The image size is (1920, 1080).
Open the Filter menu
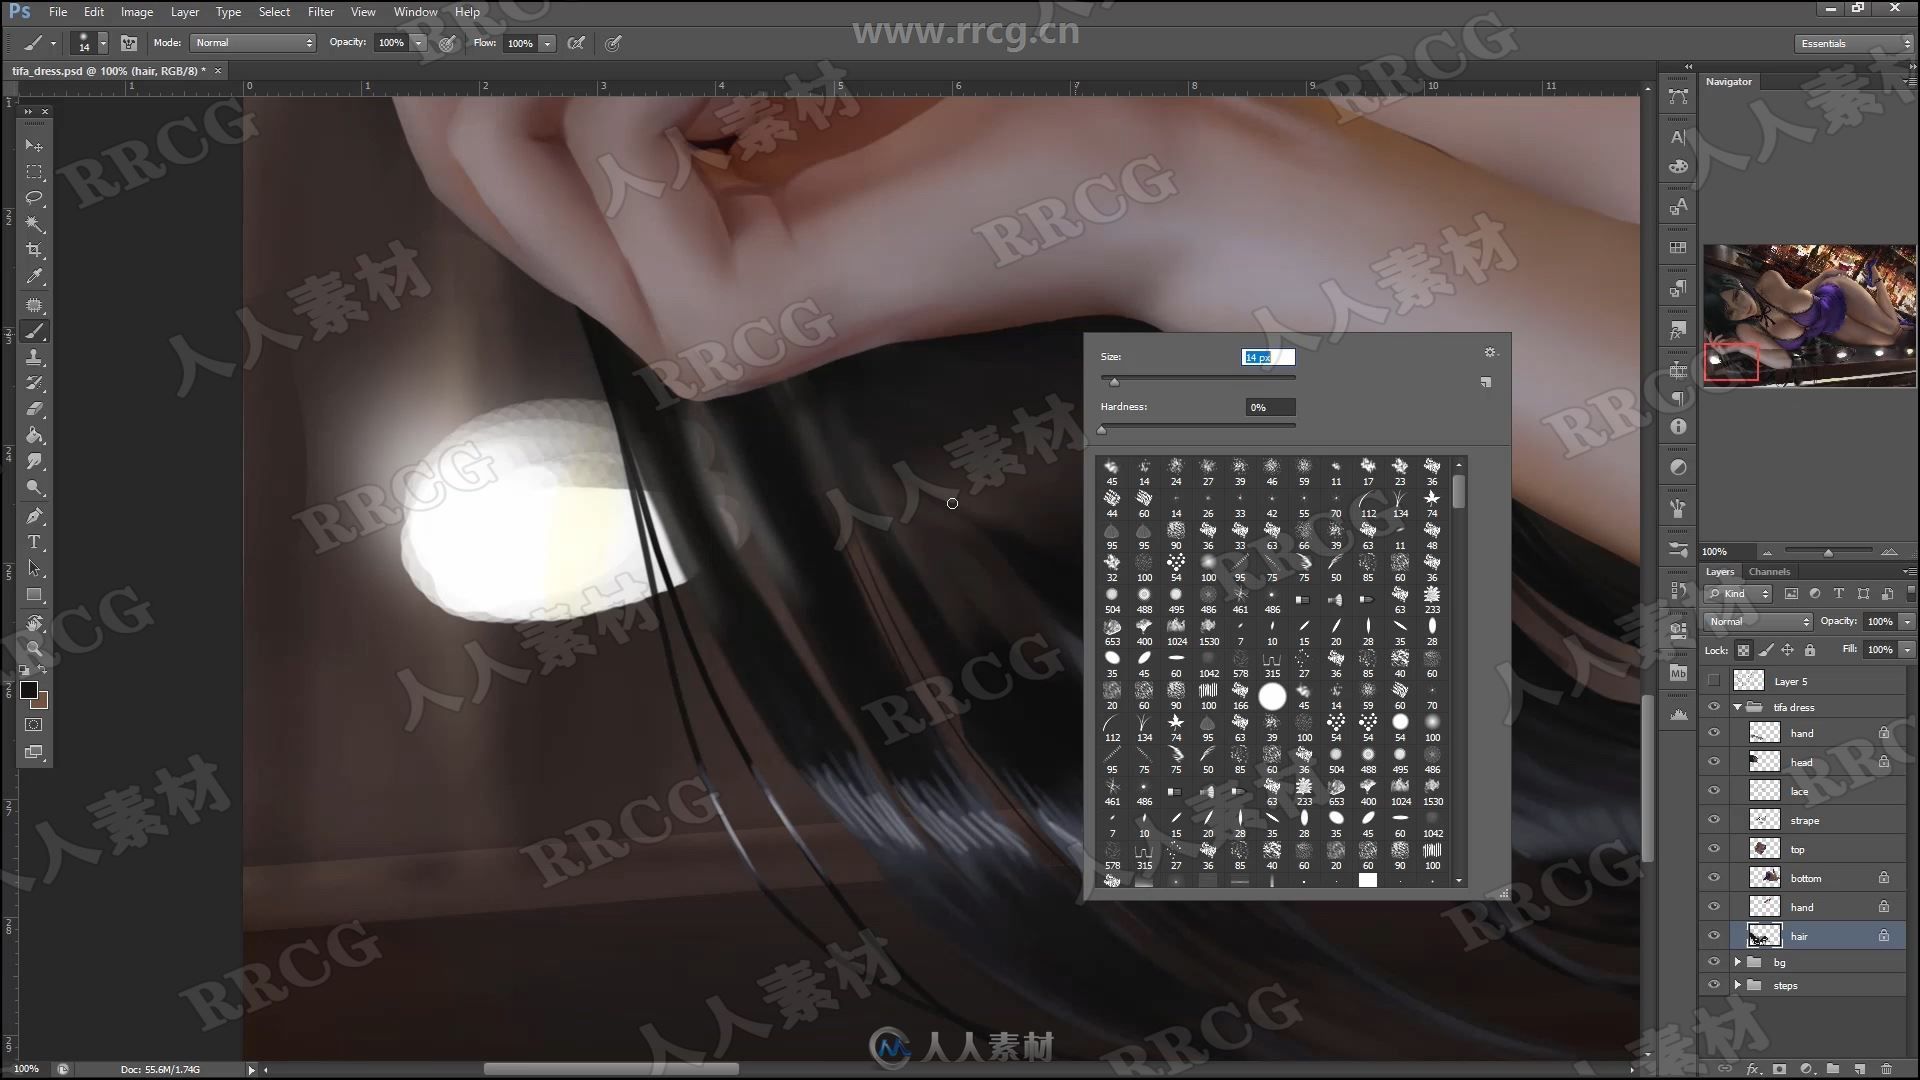coord(321,12)
